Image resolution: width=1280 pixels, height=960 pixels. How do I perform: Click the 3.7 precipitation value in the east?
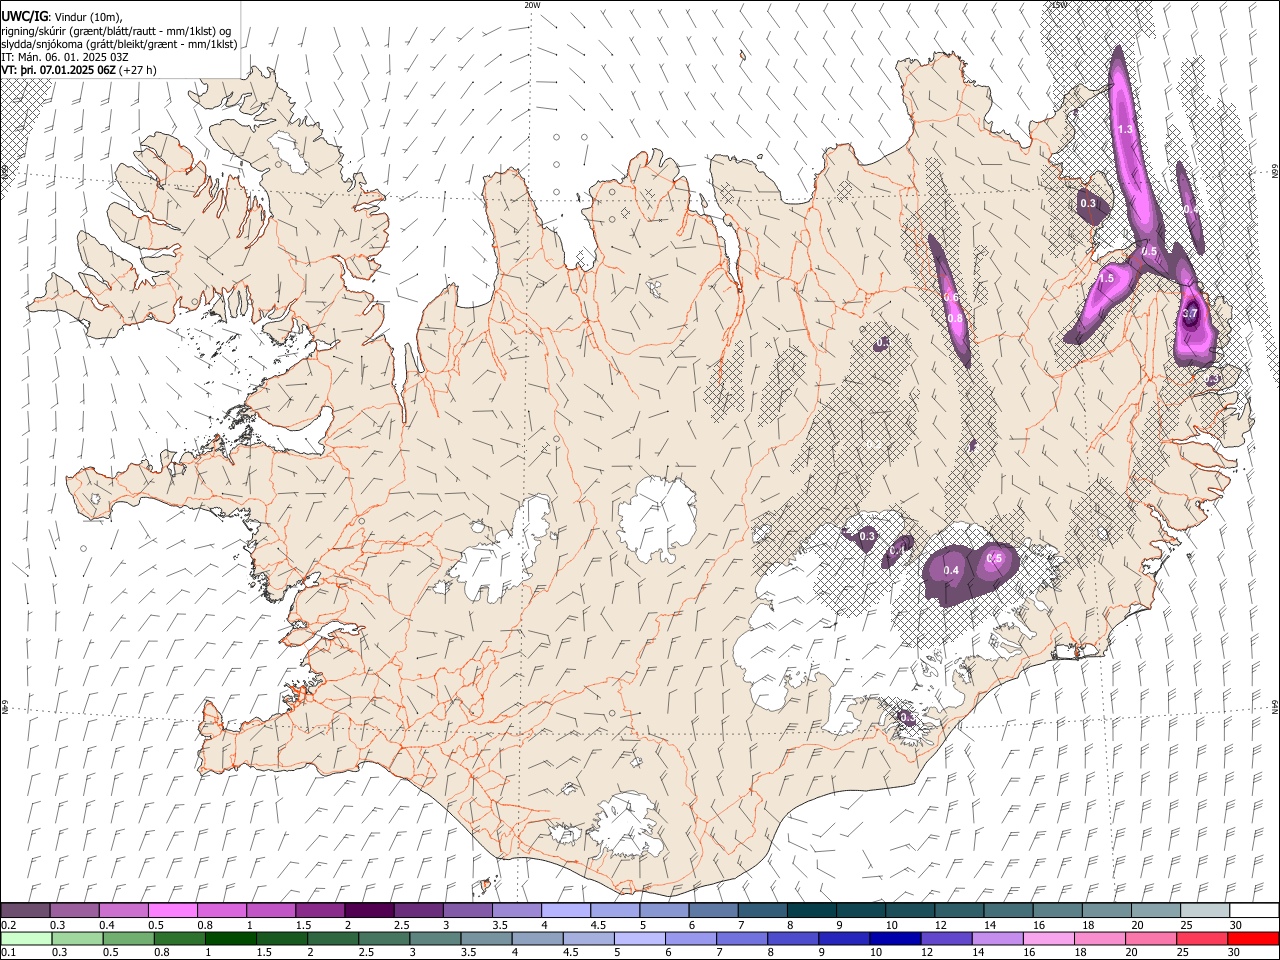tap(1190, 314)
